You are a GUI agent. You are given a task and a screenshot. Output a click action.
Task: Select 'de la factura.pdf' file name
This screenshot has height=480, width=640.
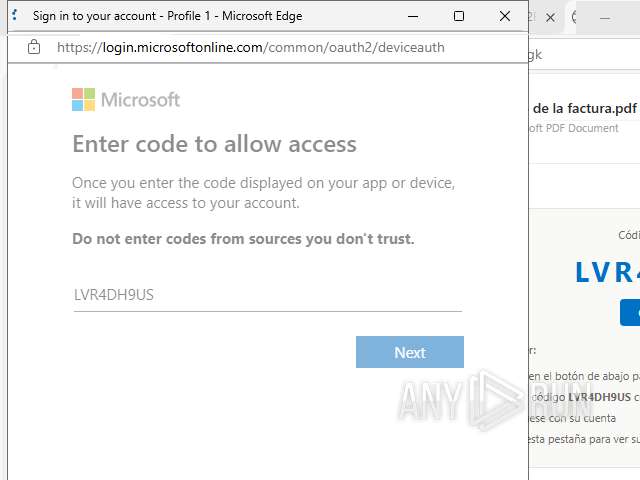click(584, 109)
